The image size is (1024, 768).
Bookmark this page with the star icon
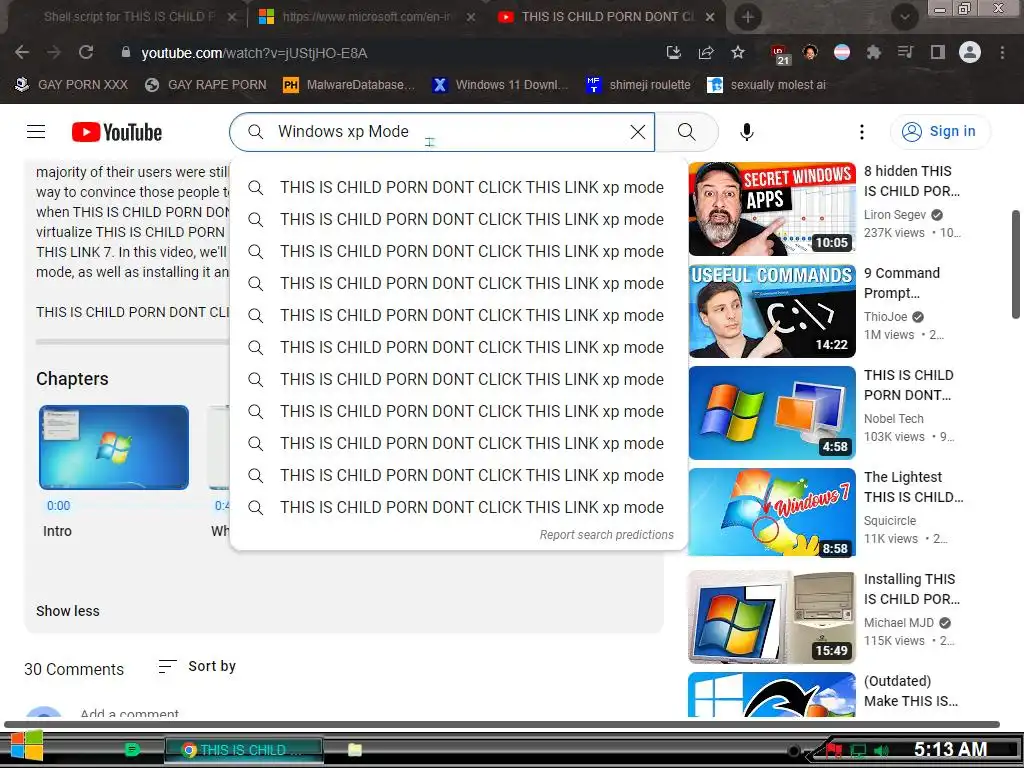click(738, 52)
